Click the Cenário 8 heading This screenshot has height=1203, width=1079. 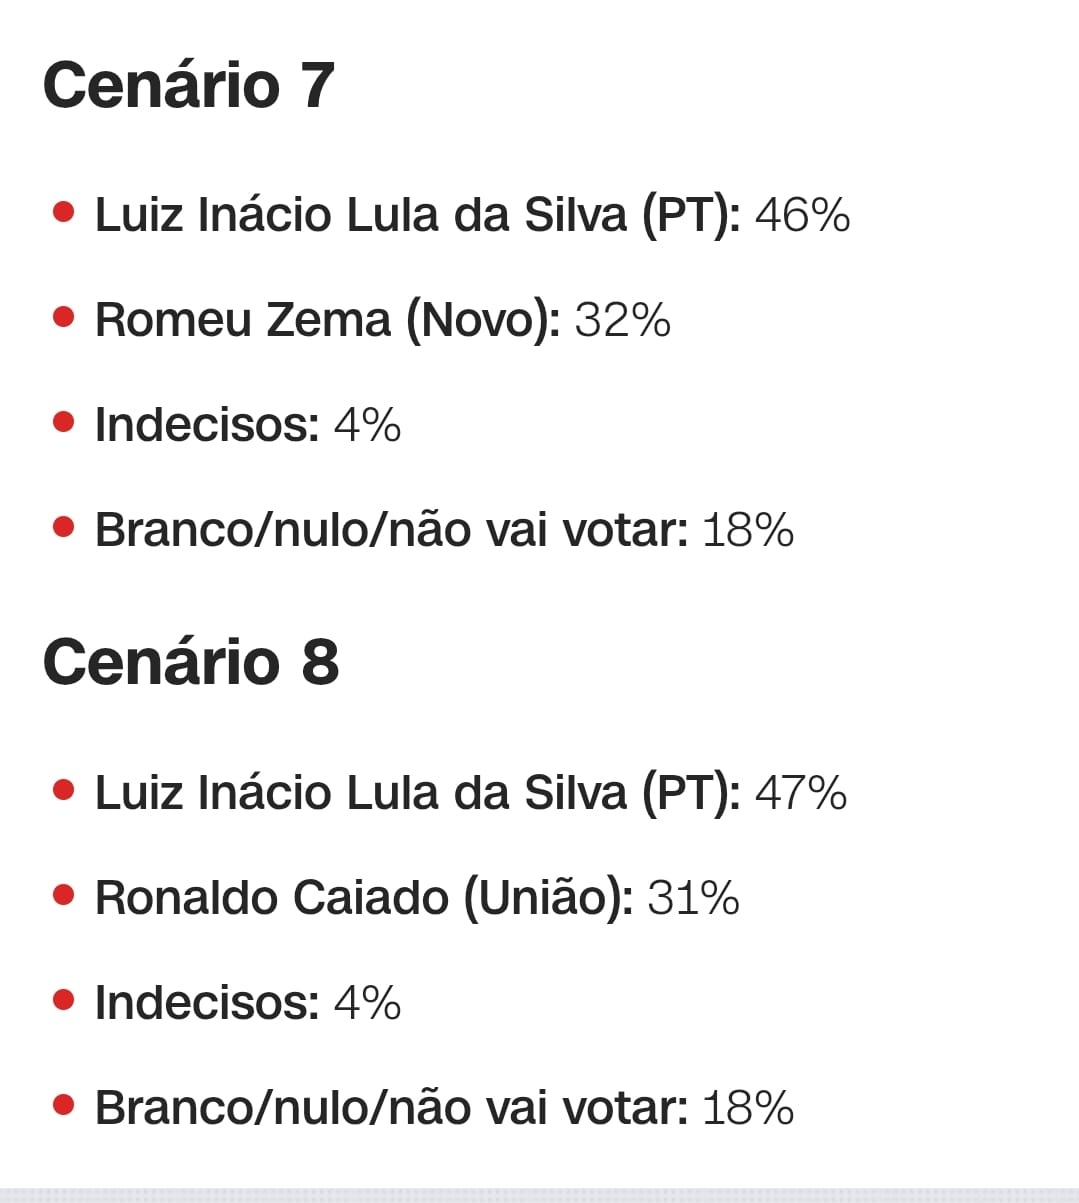190,662
